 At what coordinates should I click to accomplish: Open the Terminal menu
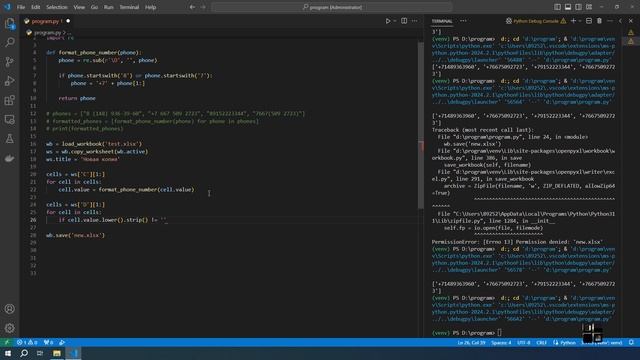click(129, 7)
